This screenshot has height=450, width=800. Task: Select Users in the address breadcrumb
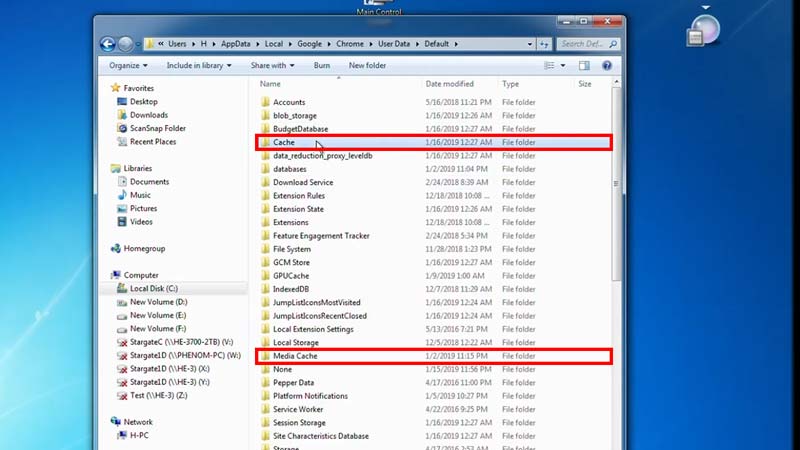tap(177, 44)
